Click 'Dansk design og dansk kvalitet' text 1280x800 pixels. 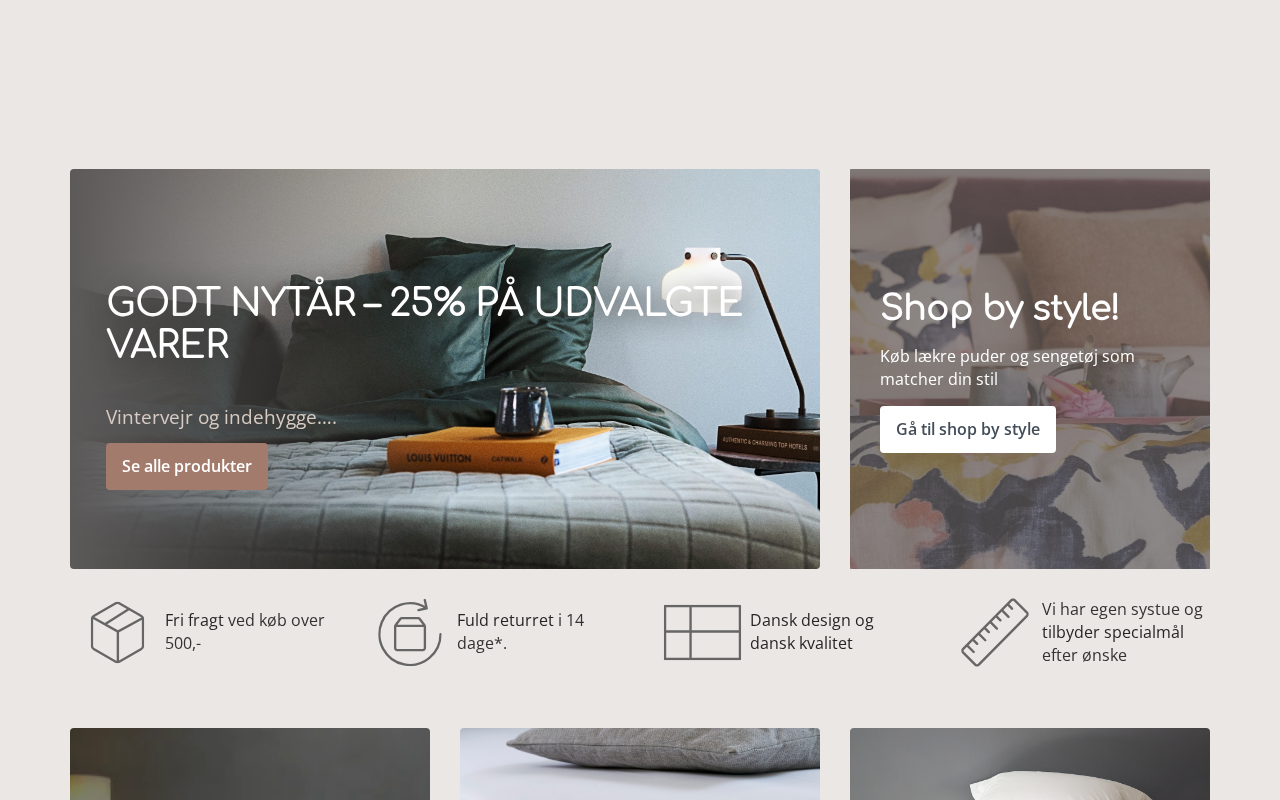tap(812, 632)
